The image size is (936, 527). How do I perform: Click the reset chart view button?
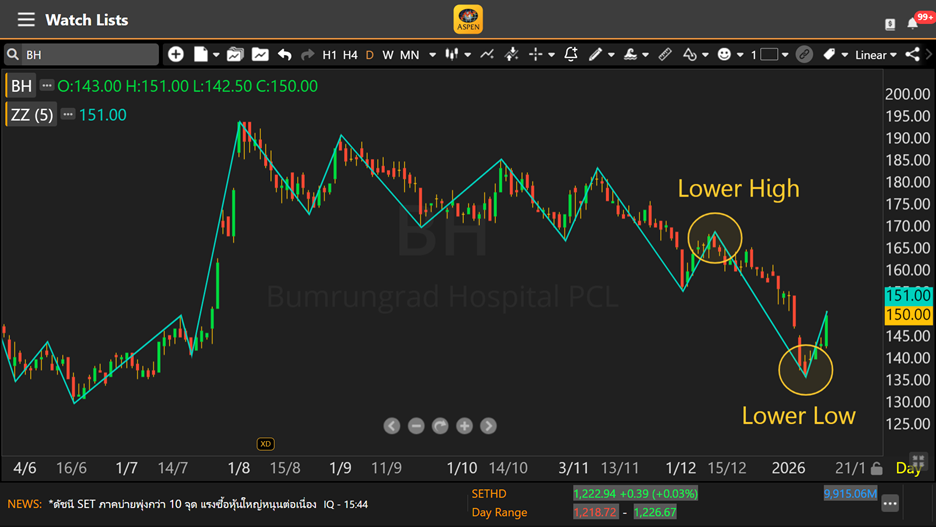[440, 426]
